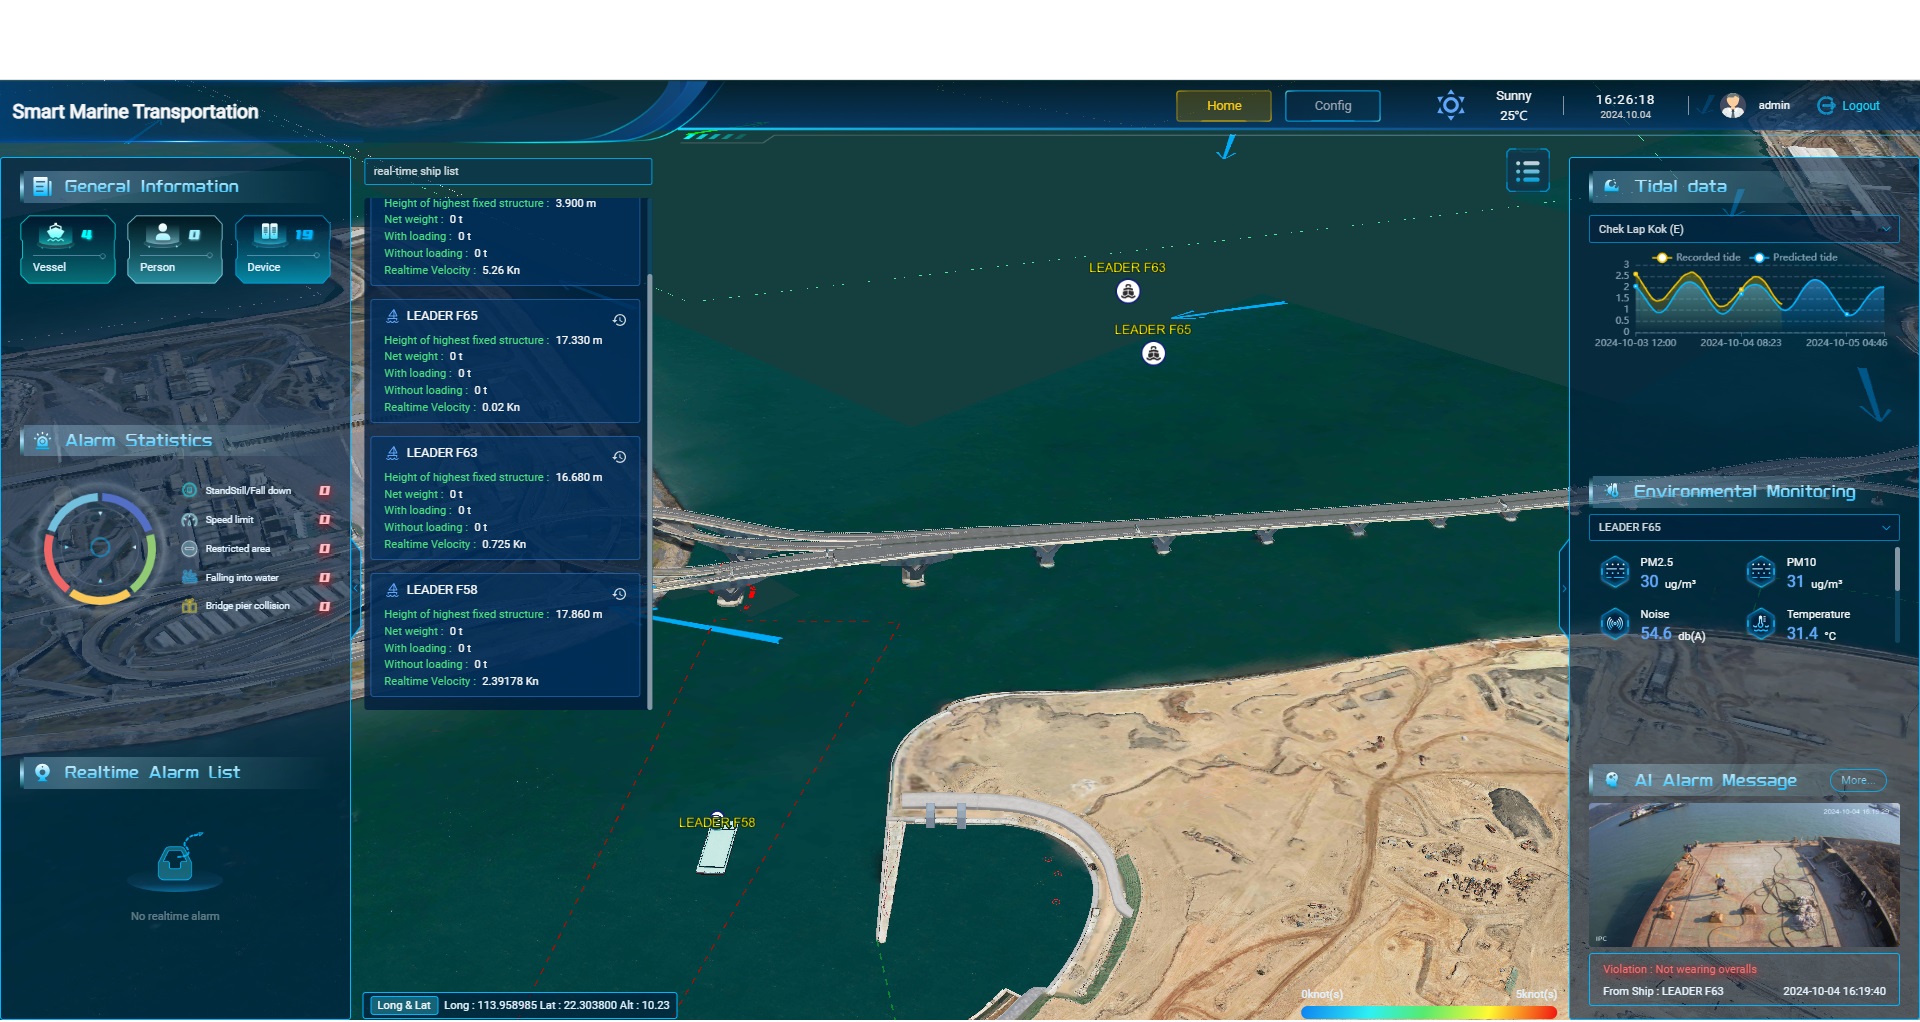The height and width of the screenshot is (1022, 1920).
Task: Click the Environmental Monitoring panel icon
Action: 1611,492
